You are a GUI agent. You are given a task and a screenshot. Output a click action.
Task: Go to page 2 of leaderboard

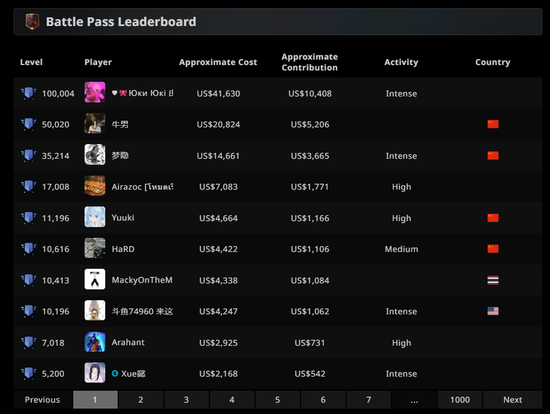pyautogui.click(x=141, y=400)
